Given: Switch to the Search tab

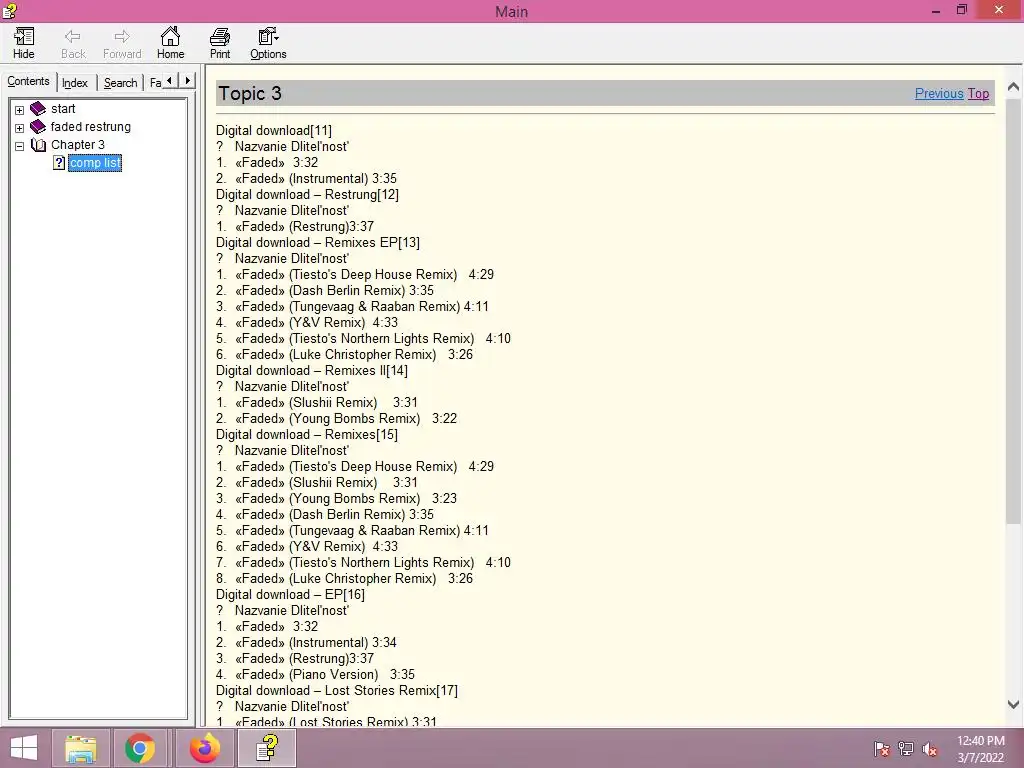Looking at the screenshot, I should [x=120, y=83].
